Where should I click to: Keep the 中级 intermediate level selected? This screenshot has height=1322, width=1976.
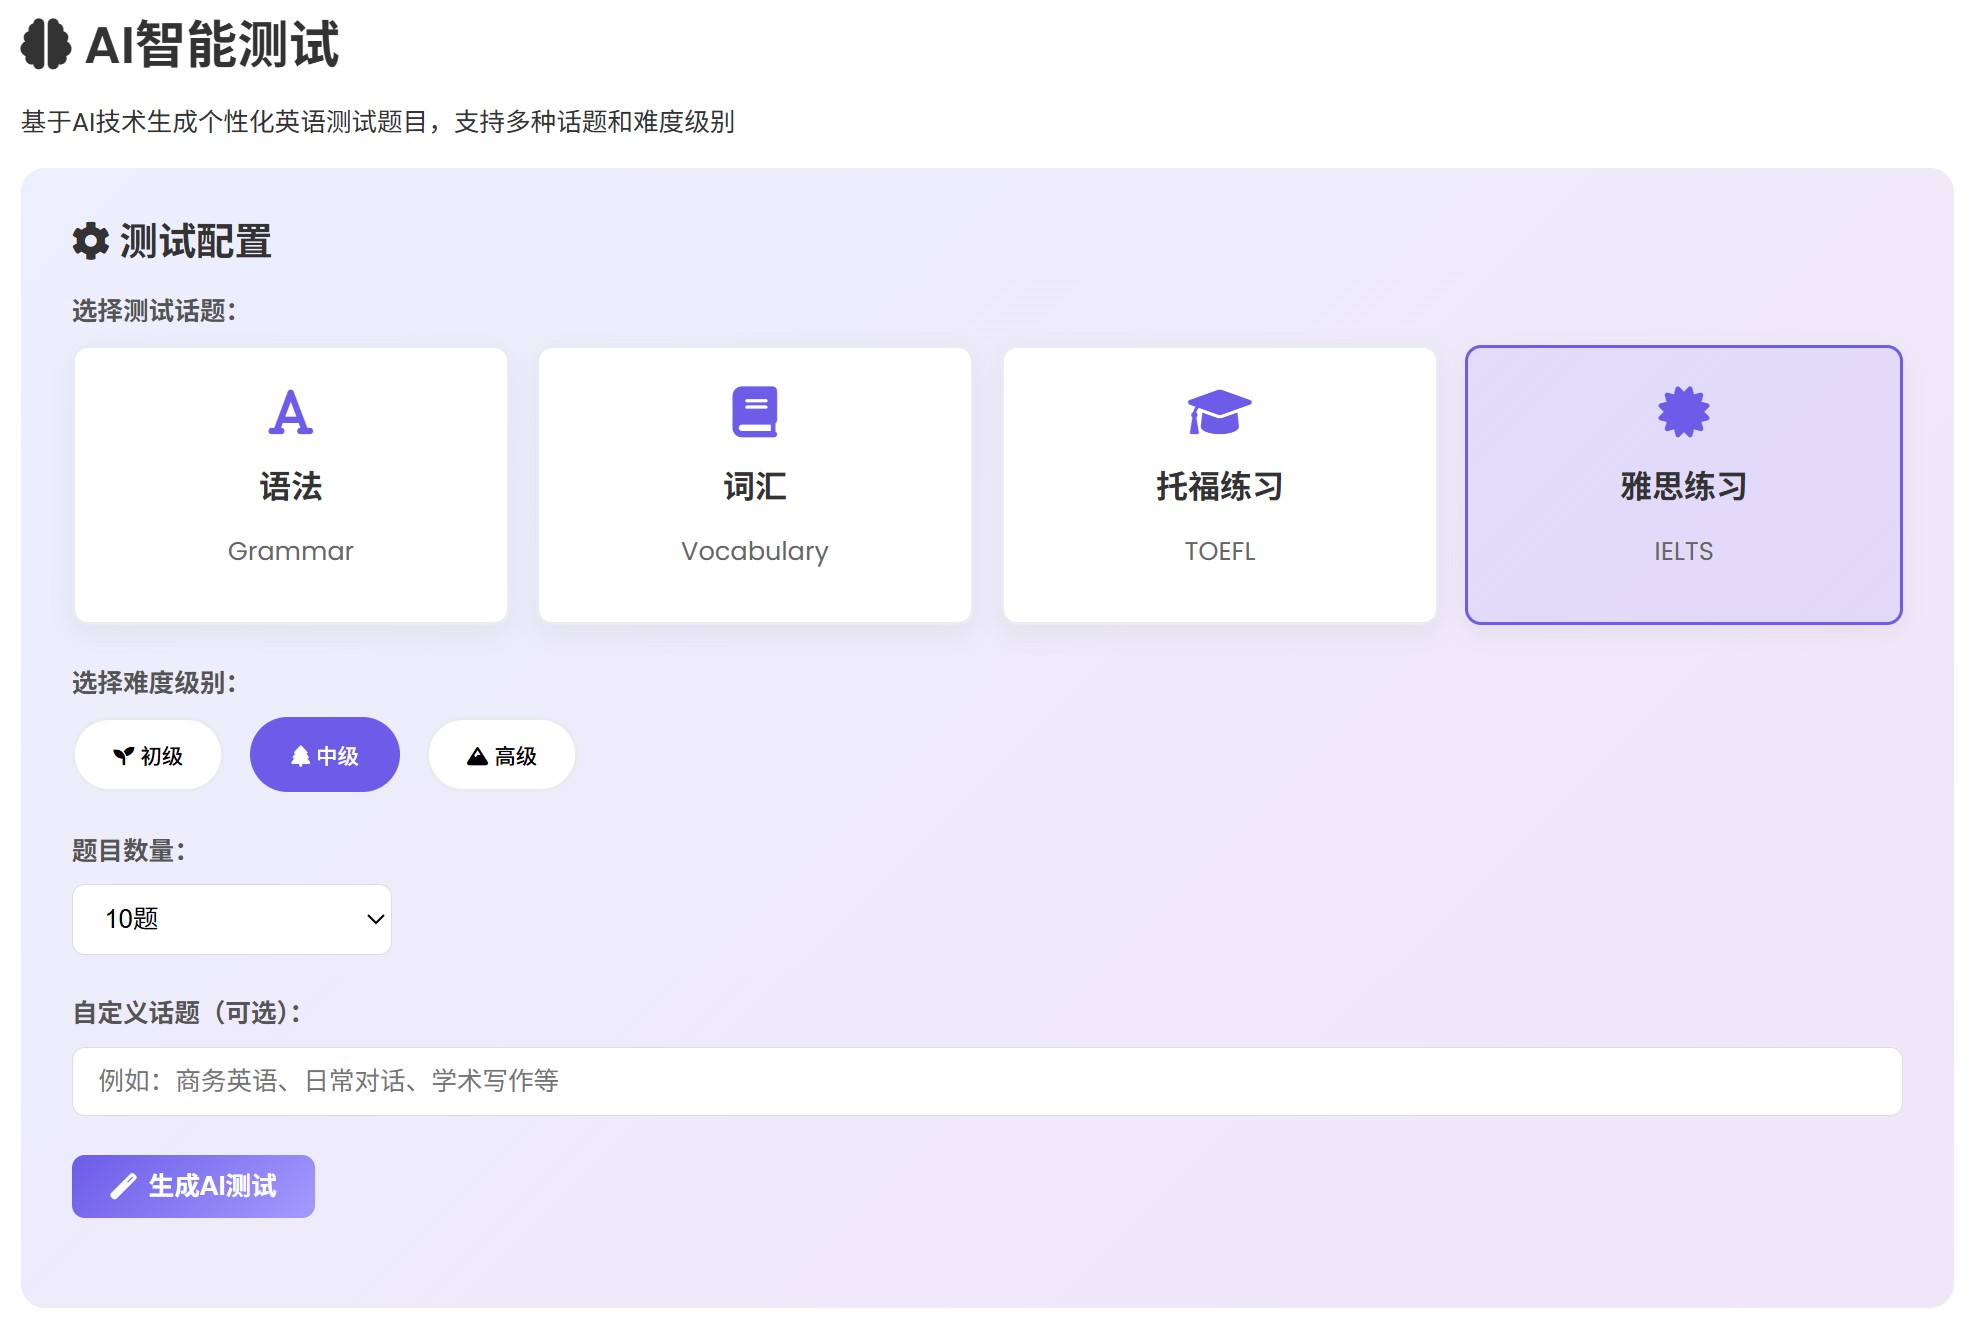point(324,755)
